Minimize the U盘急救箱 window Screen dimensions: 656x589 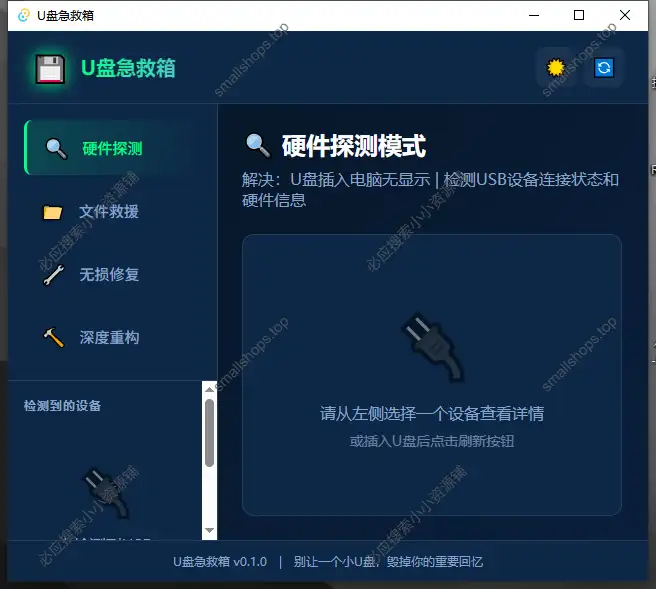coord(534,15)
